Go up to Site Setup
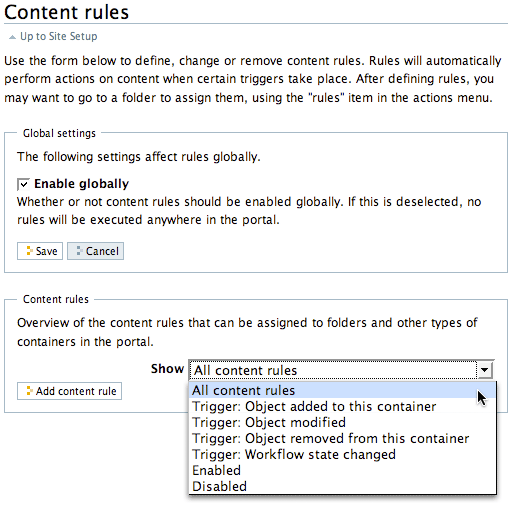Image resolution: width=512 pixels, height=507 pixels. tap(59, 36)
